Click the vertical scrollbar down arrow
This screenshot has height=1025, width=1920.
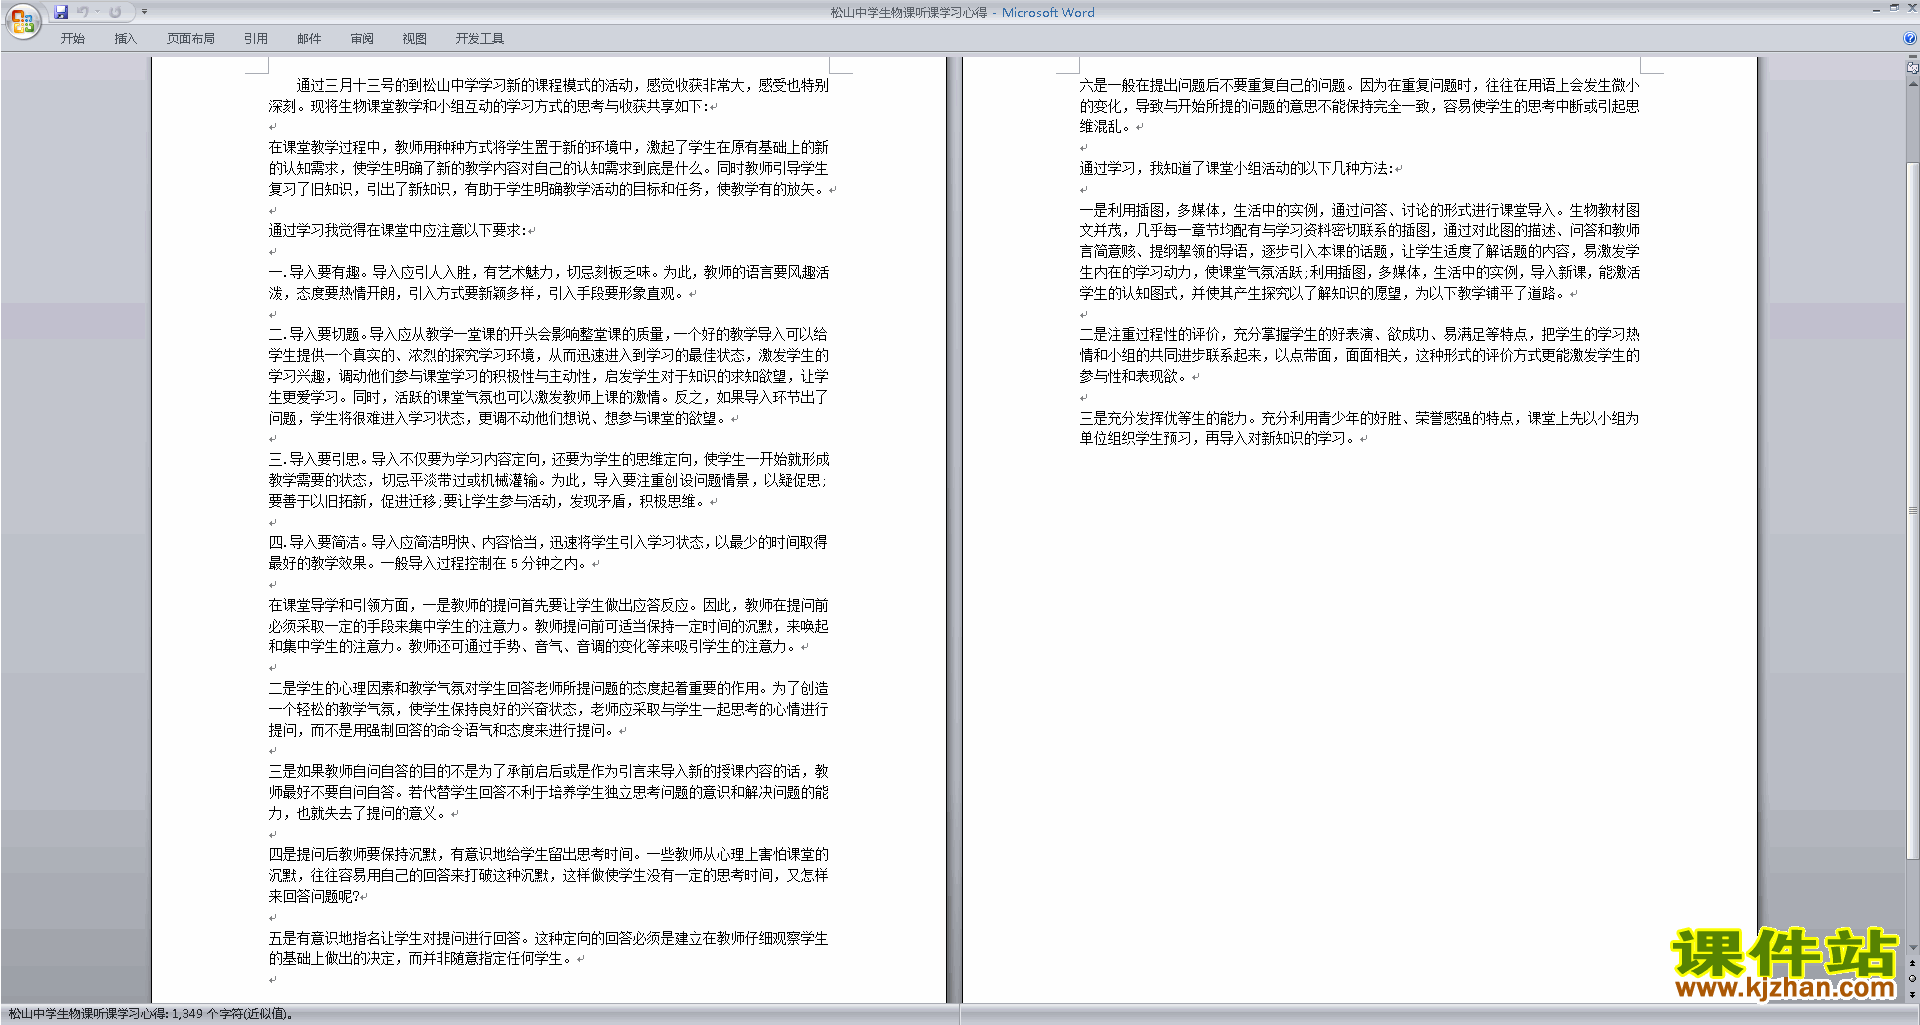pyautogui.click(x=1913, y=948)
